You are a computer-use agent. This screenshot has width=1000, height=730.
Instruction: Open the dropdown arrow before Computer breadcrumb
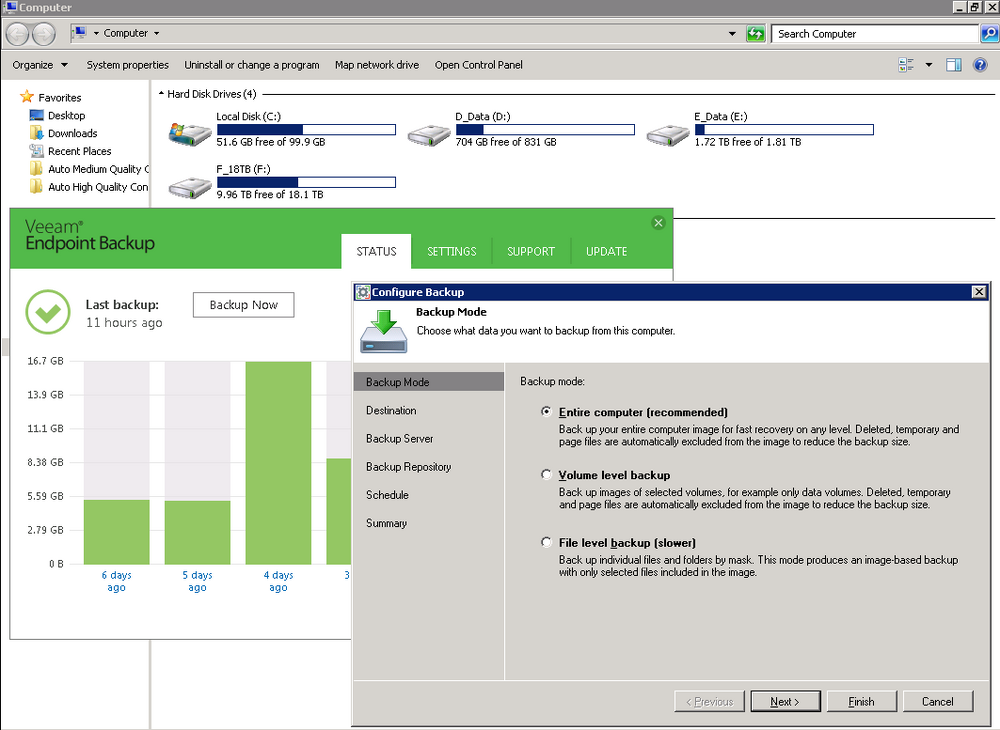coord(96,33)
